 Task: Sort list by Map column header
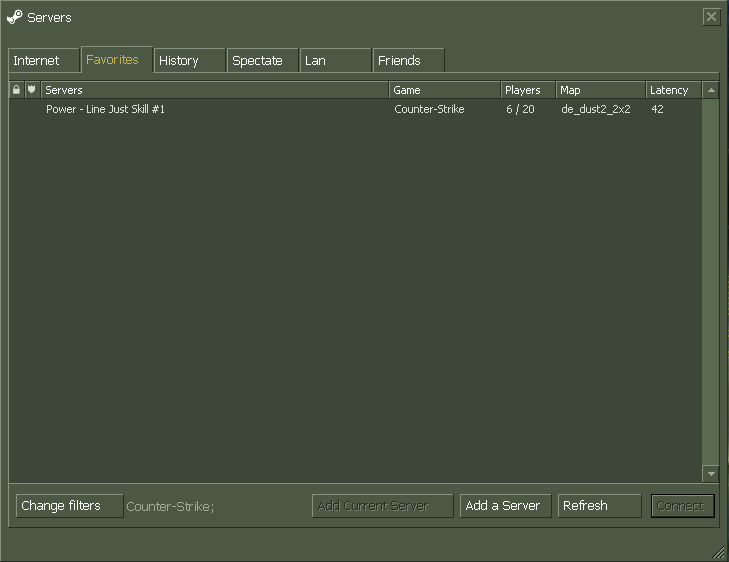pyautogui.click(x=601, y=90)
